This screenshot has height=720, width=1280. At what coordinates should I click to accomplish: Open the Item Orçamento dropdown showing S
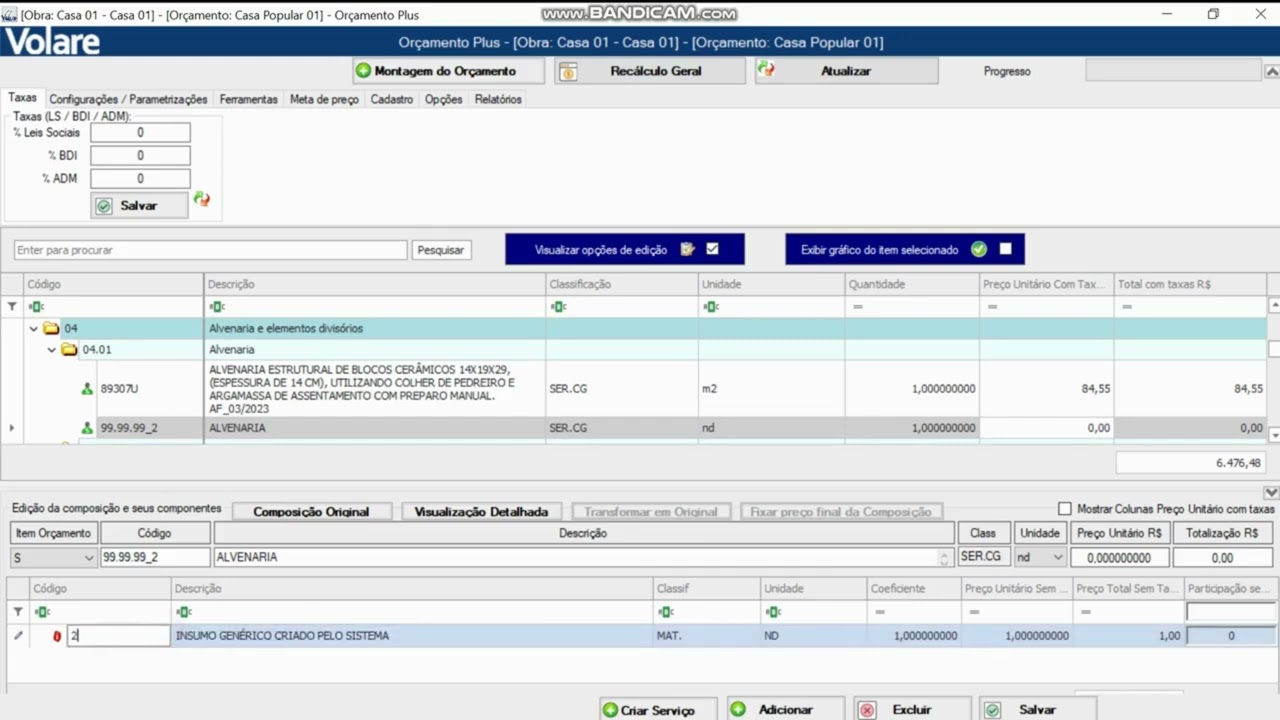[89, 558]
